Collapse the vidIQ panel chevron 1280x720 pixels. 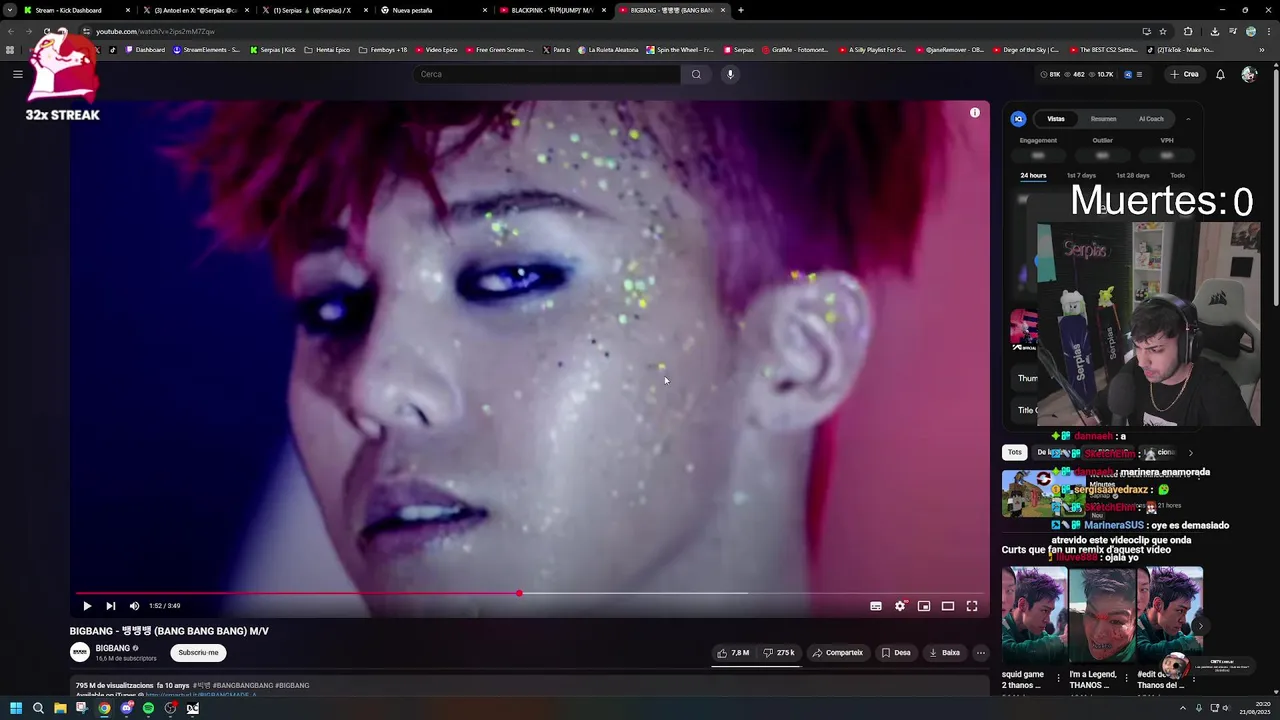(x=1188, y=119)
